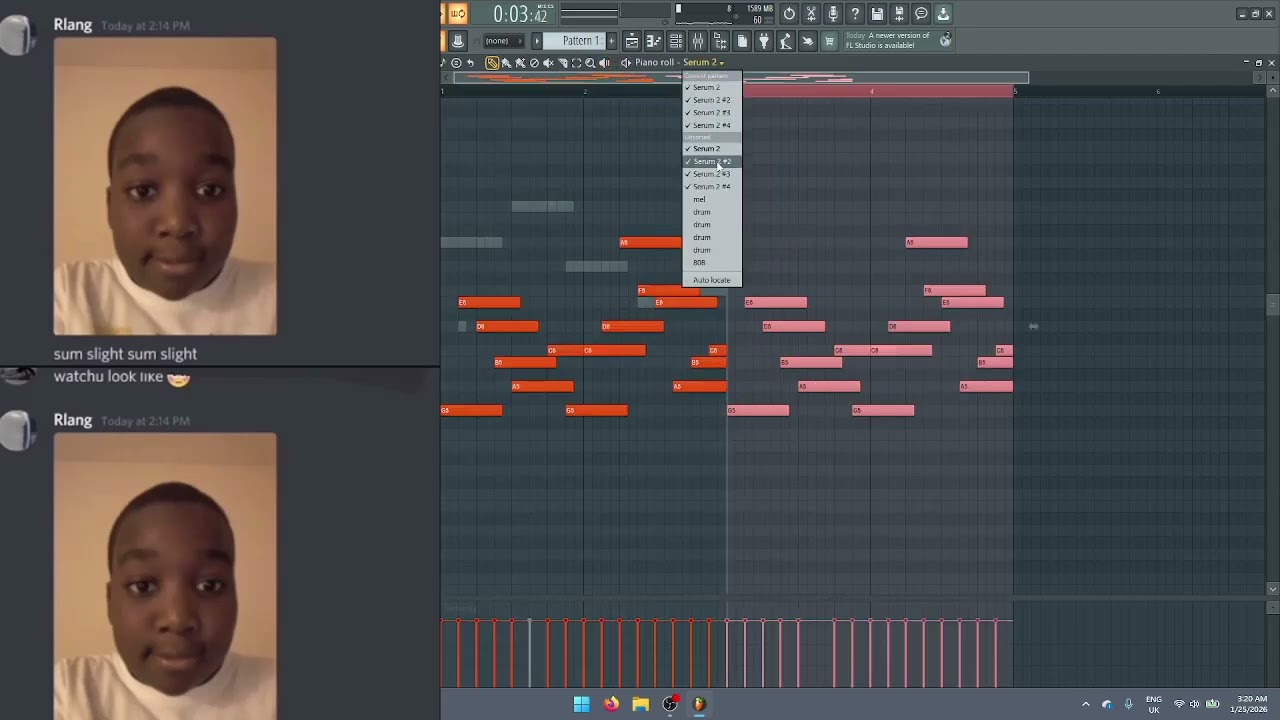This screenshot has width=1280, height=720.
Task: Click arrow left of Pattern 1 selector
Action: coord(537,41)
